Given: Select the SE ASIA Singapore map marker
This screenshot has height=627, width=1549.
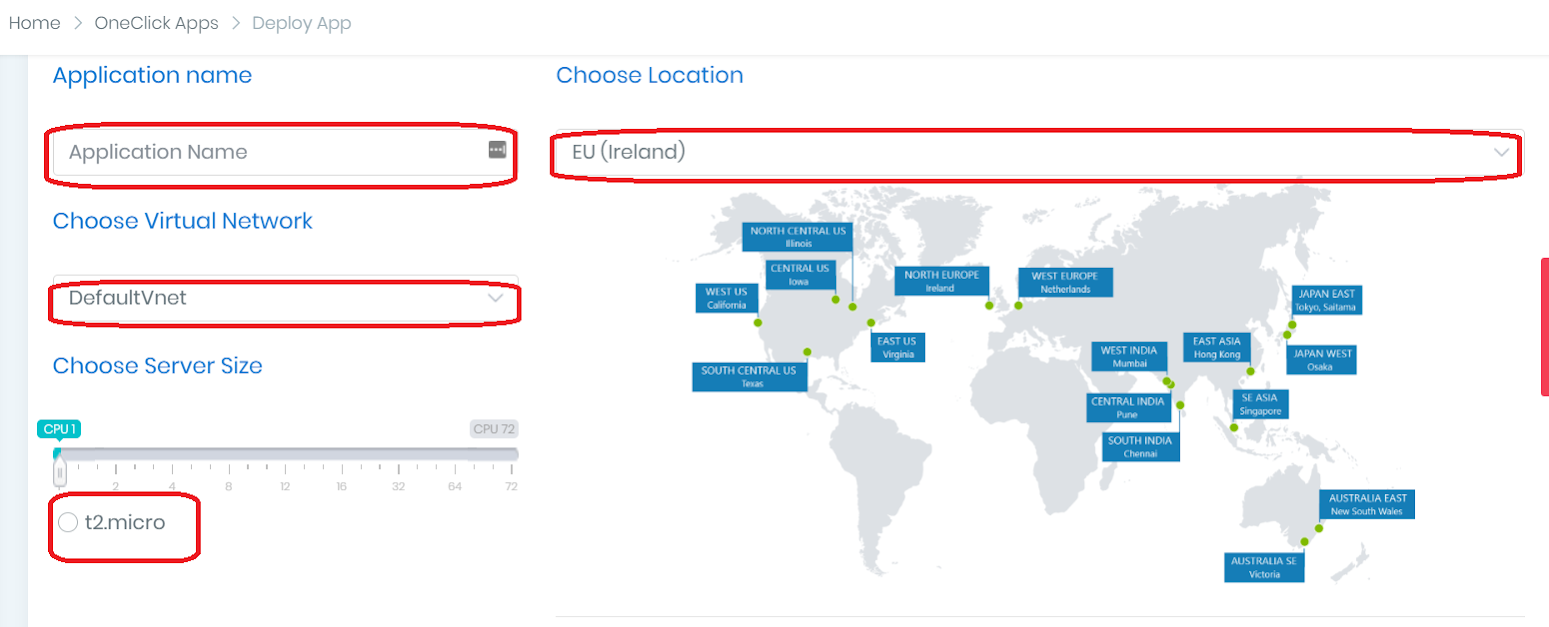Looking at the screenshot, I should [x=1260, y=404].
